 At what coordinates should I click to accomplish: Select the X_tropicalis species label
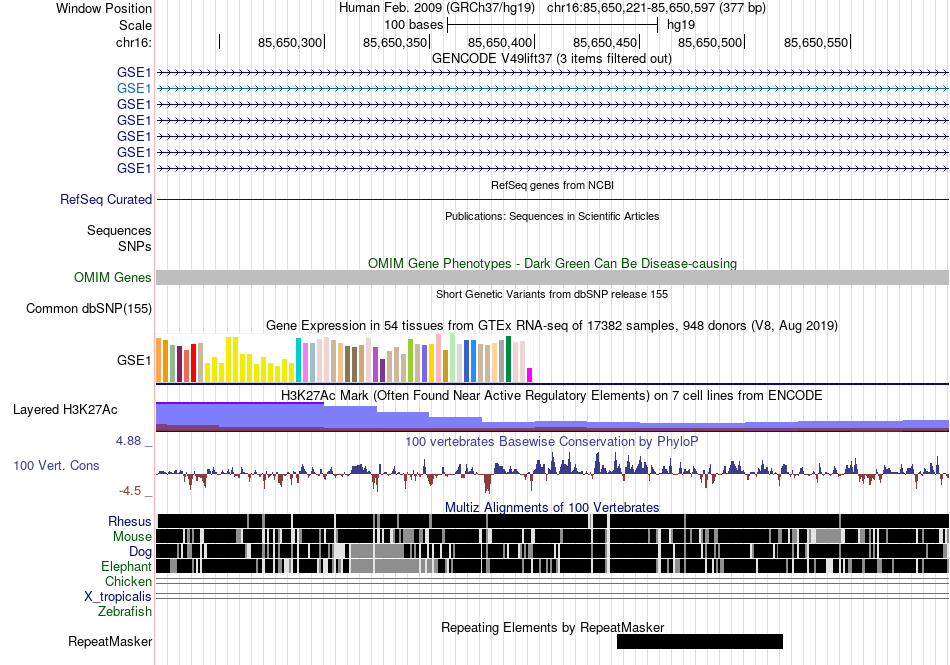tap(118, 597)
